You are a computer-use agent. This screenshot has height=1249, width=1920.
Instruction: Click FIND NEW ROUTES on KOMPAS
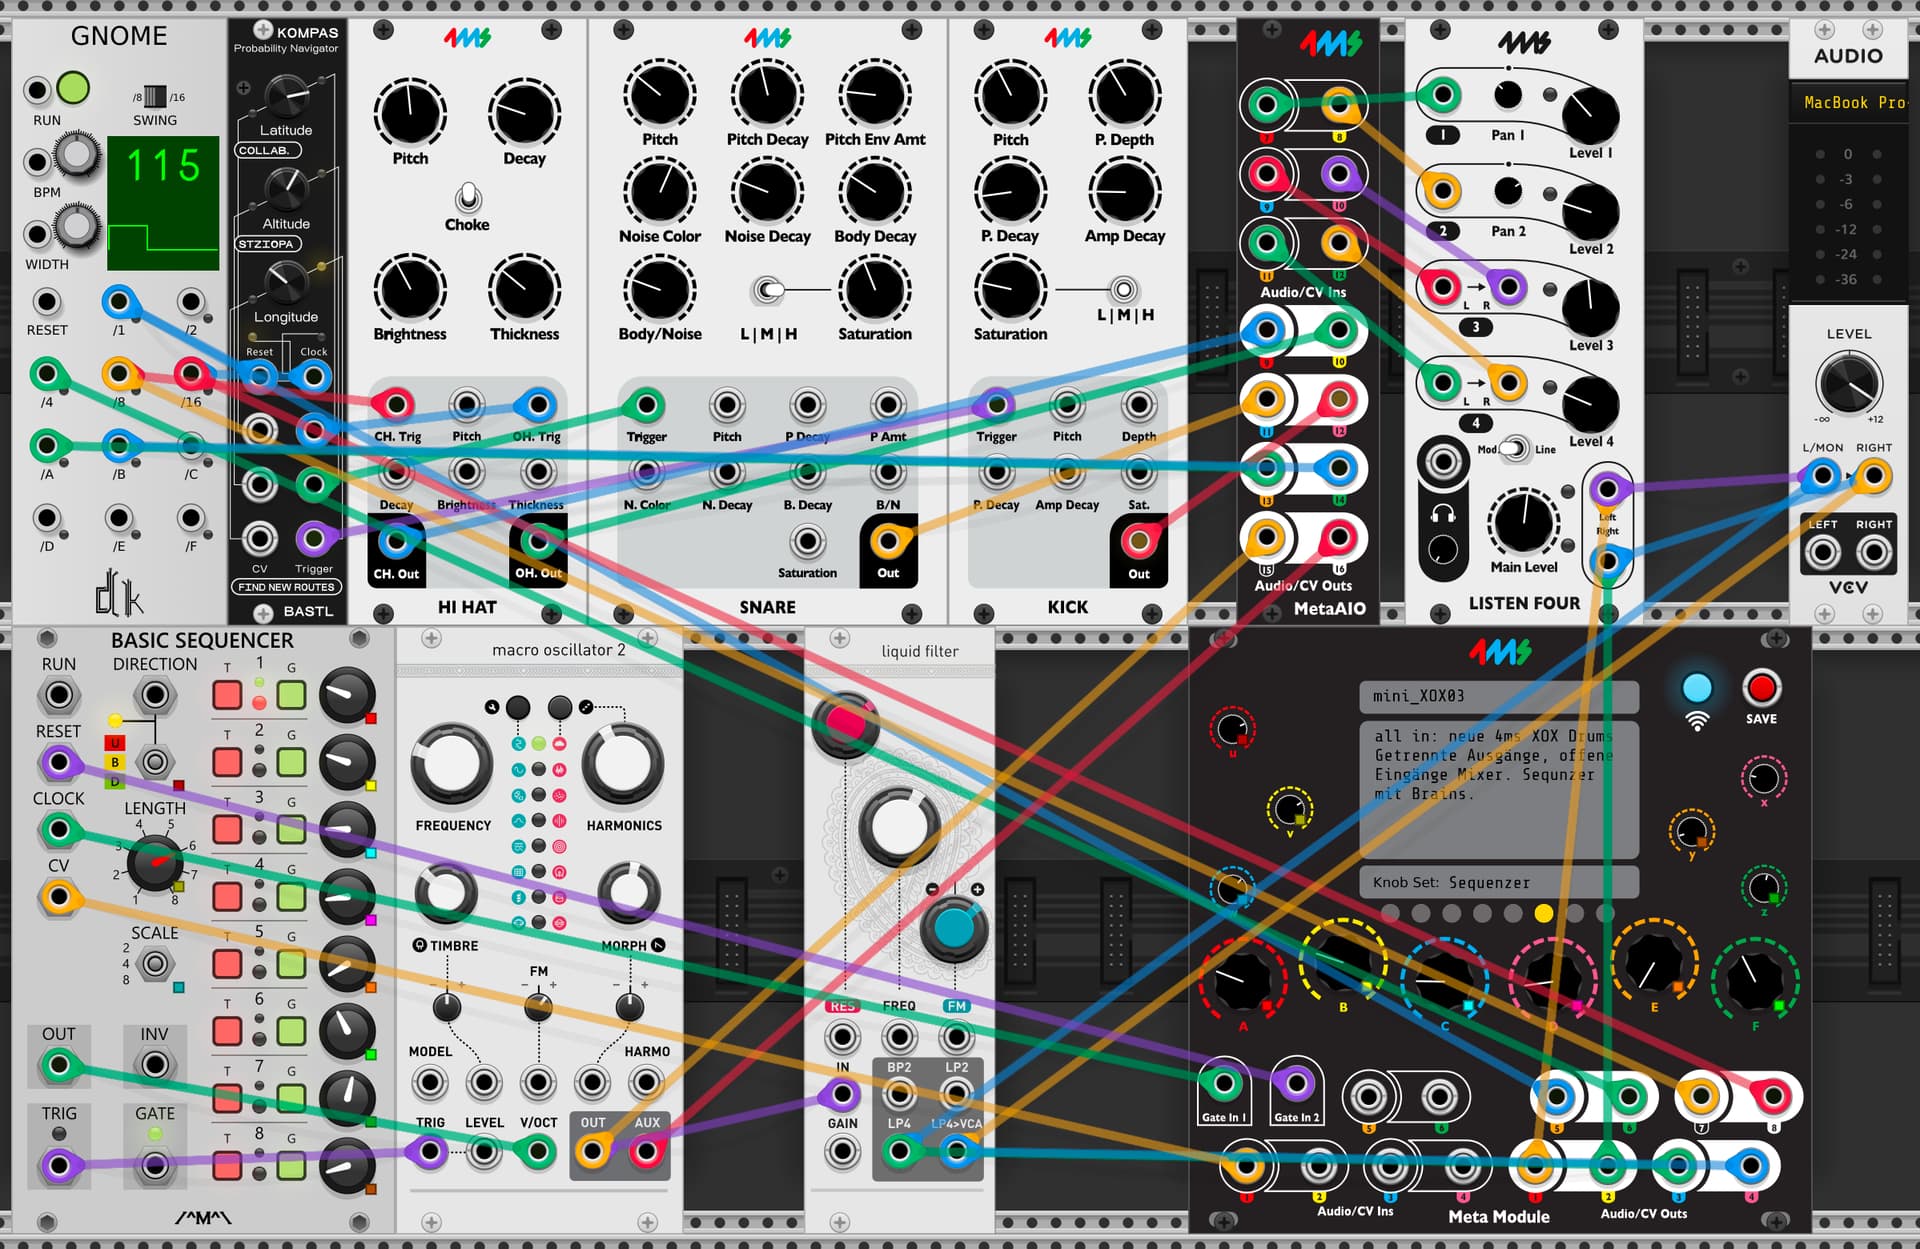(x=286, y=587)
